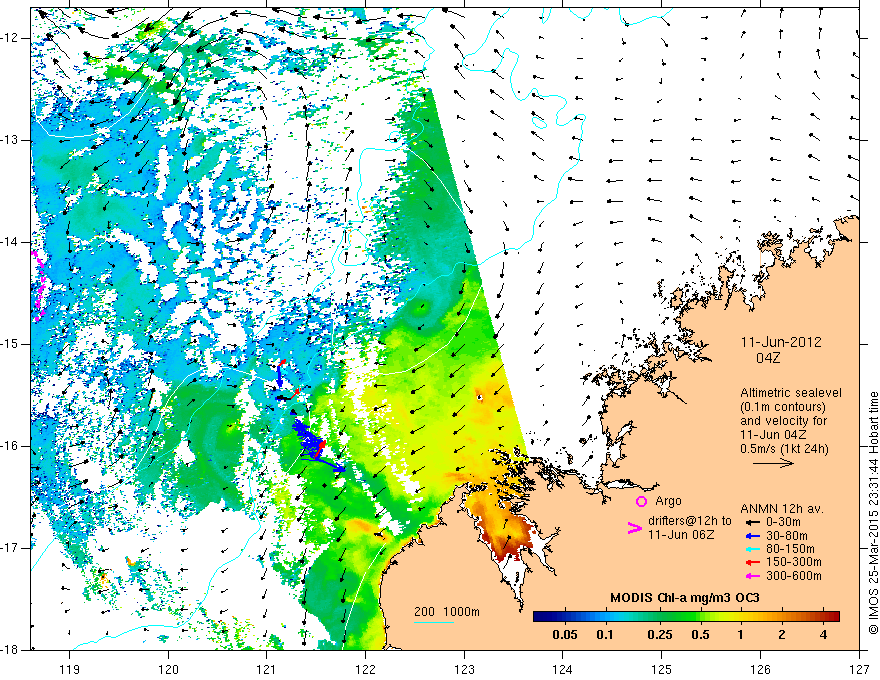
Task: Click longitude axis label 124
Action: click(563, 669)
